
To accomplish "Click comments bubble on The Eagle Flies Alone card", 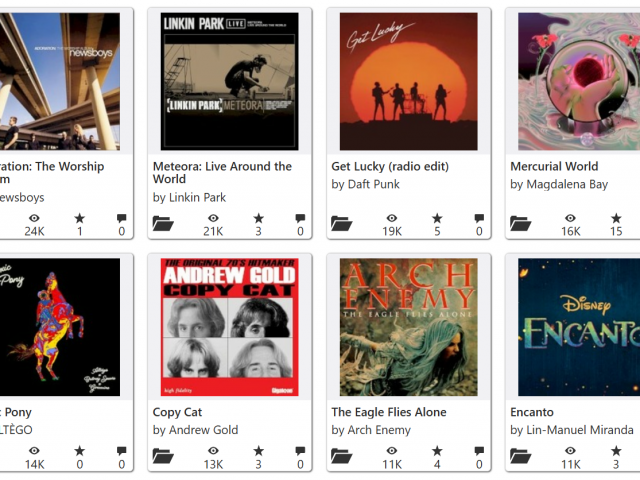I will coord(479,451).
